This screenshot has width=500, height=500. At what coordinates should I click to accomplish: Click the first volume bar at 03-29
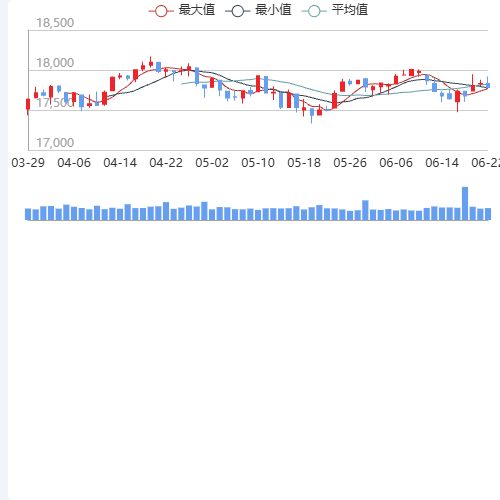pyautogui.click(x=28, y=214)
